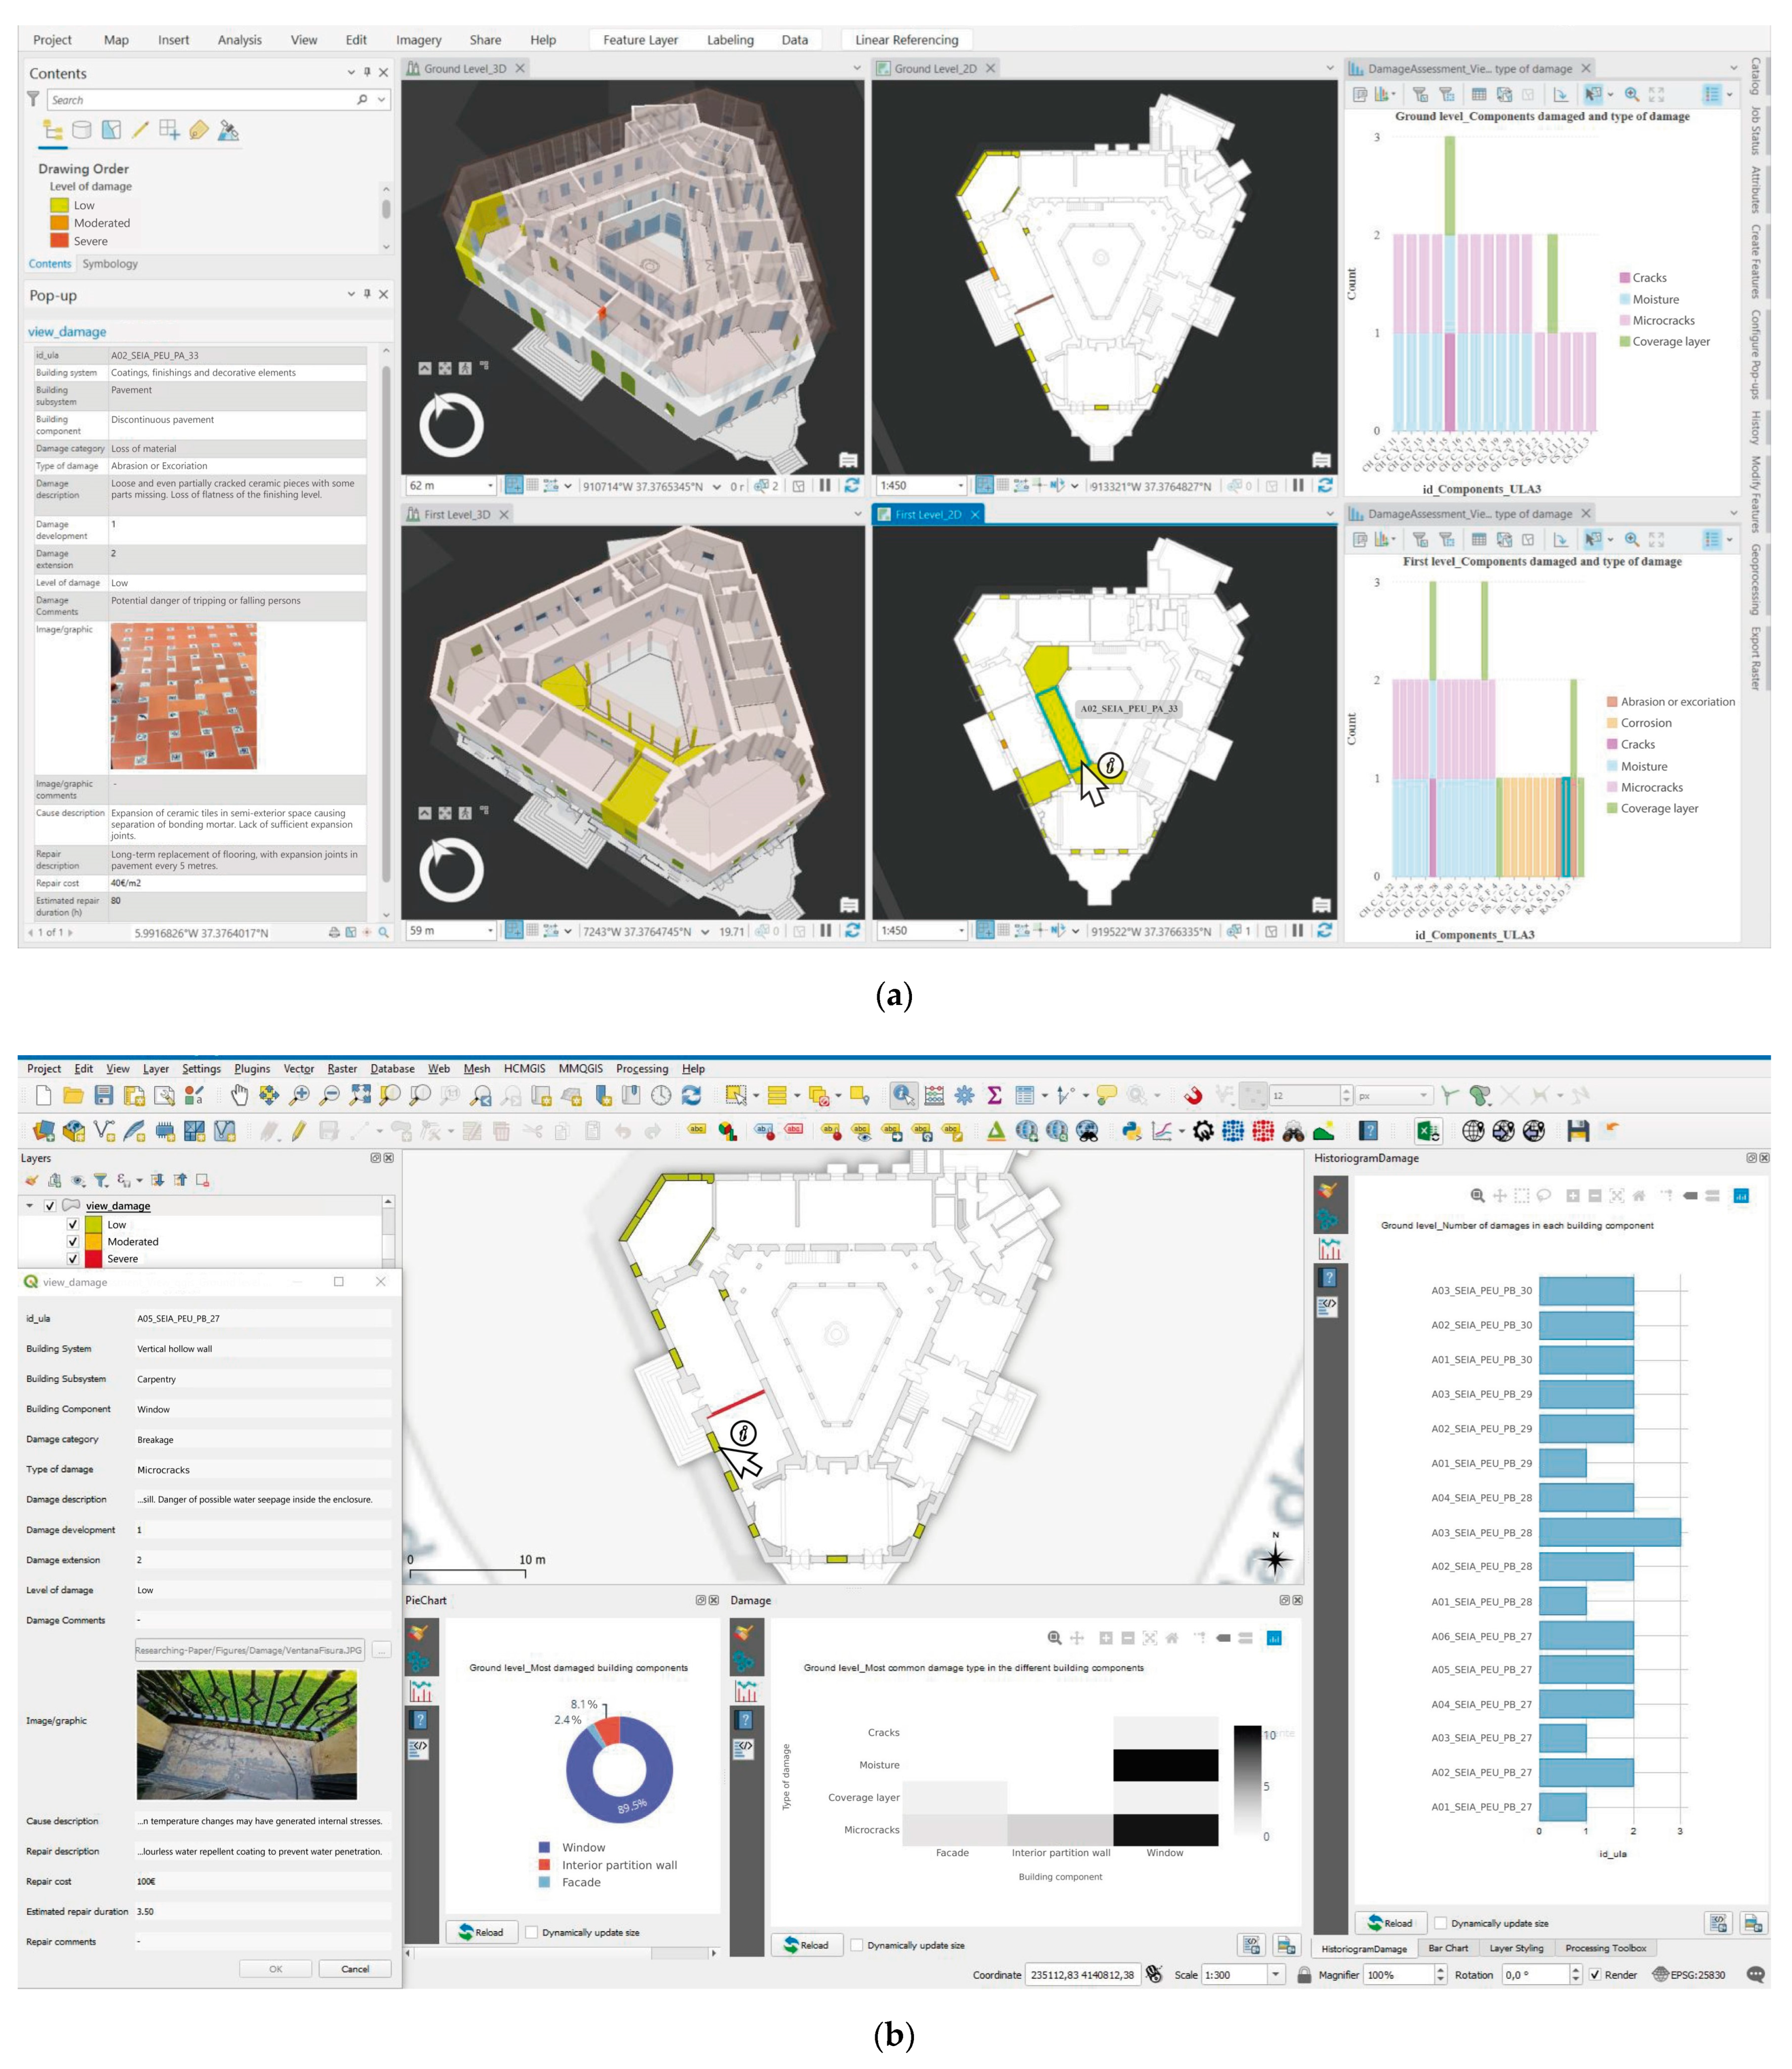Uncheck the Severe damage category
Screen dimensions: 1792x2069
tap(72, 1259)
